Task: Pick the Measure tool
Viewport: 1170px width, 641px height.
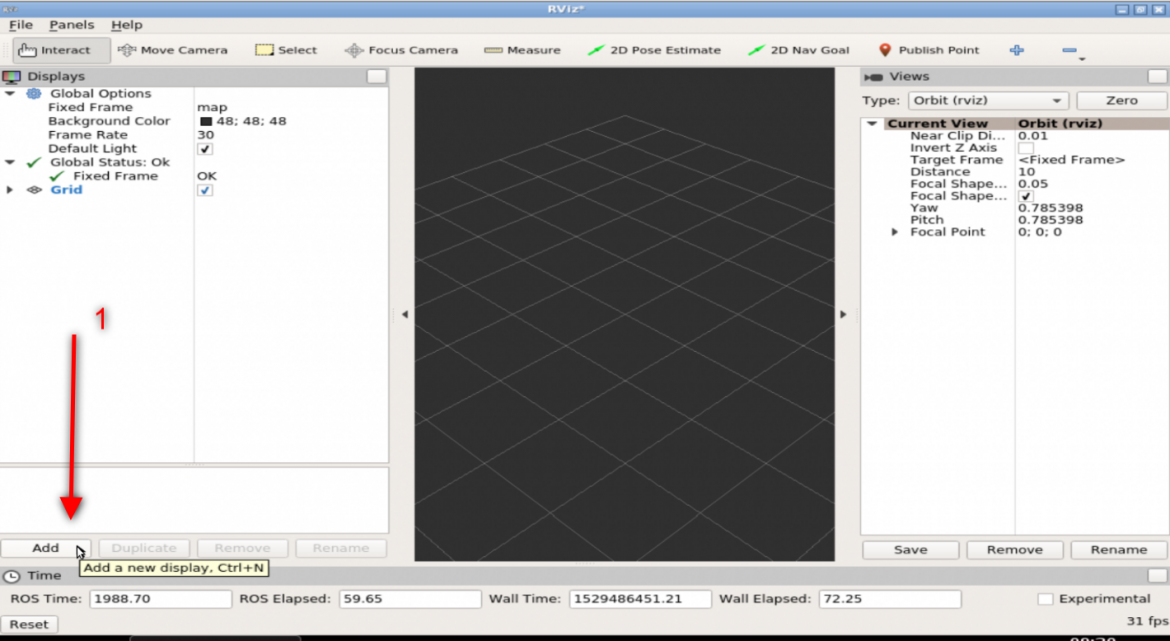Action: click(522, 50)
